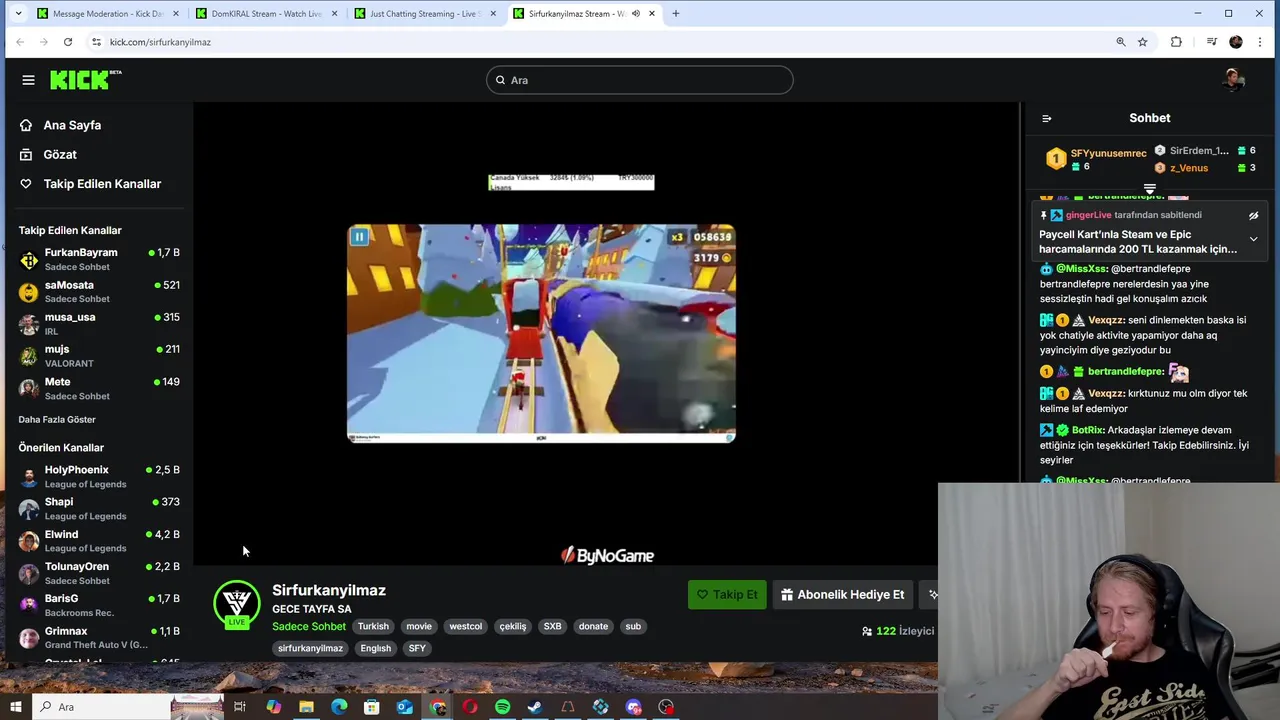Expand Daha Fazla Göster list
Screen dimensions: 1280x720
[57, 419]
